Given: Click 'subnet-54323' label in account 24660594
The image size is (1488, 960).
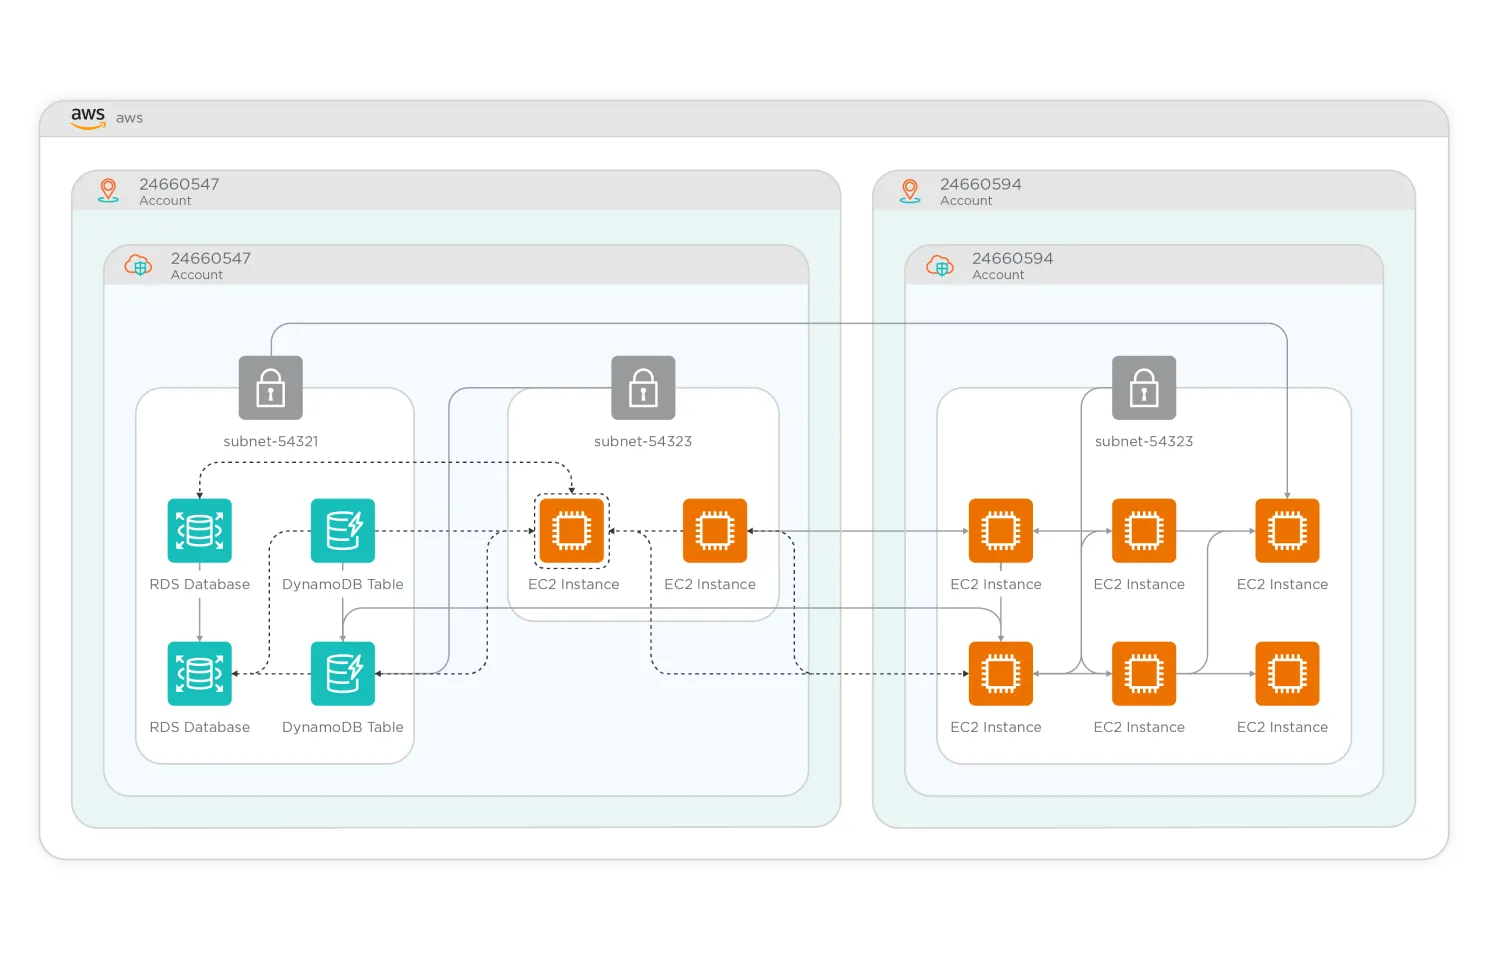Looking at the screenshot, I should 1144,441.
